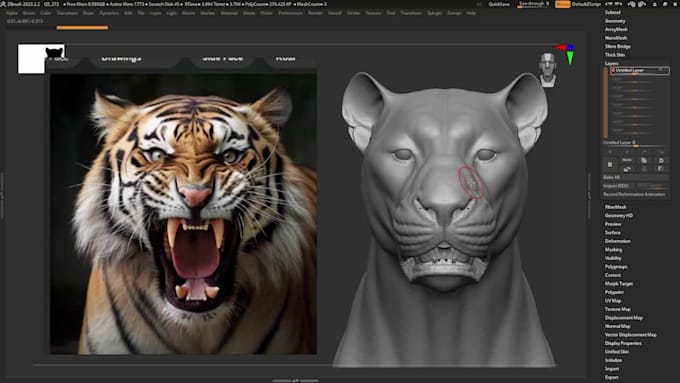The height and width of the screenshot is (383, 680).
Task: Toggle the orange Menus button
Action: pyautogui.click(x=562, y=4)
